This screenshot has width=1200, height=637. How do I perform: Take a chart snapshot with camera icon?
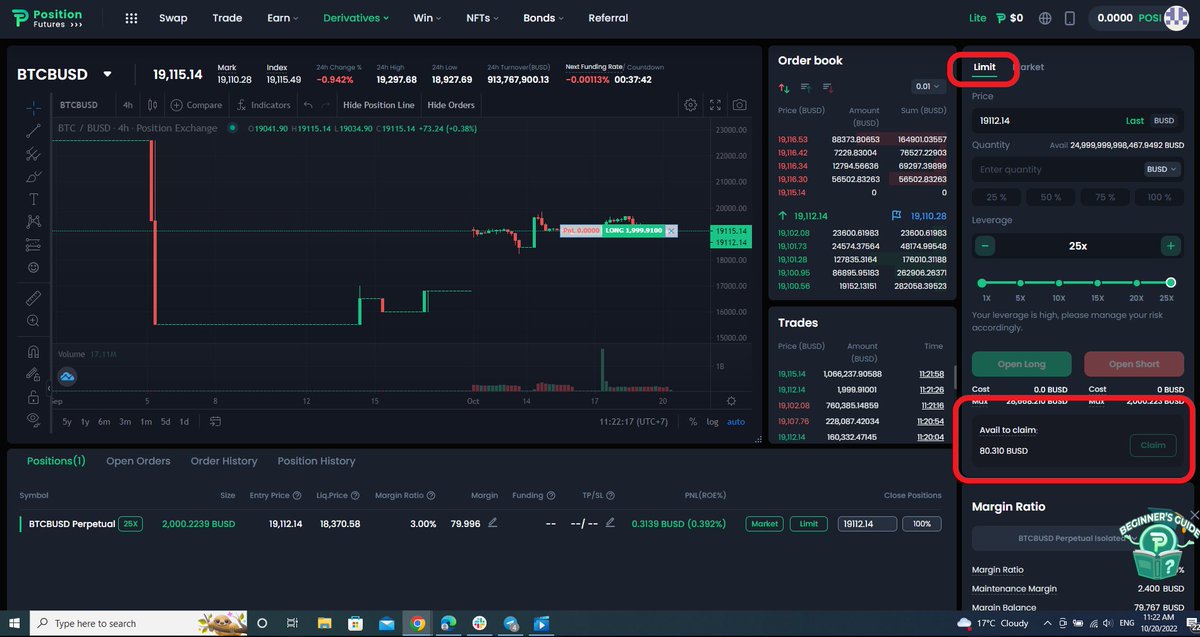tap(739, 104)
